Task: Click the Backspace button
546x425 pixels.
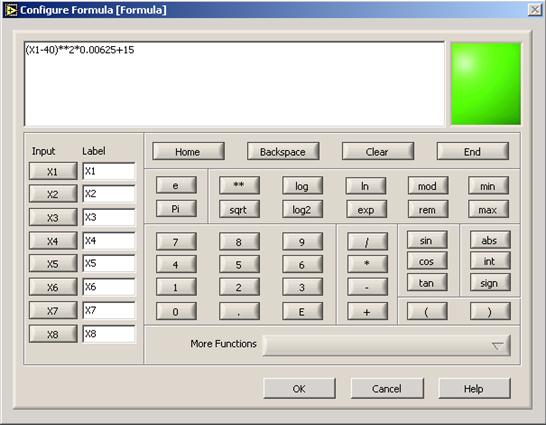Action: click(x=283, y=151)
